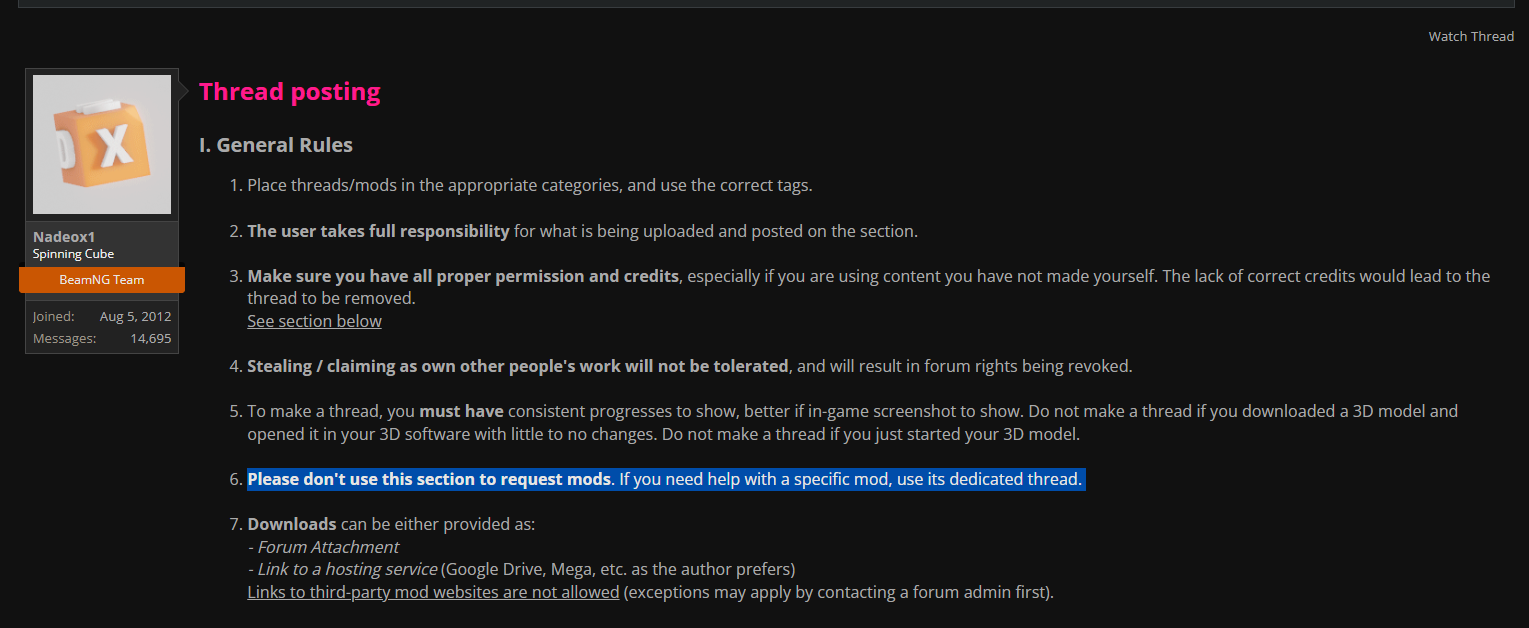Click the bold 'must have' text in rule five
The height and width of the screenshot is (628, 1529).
point(461,411)
